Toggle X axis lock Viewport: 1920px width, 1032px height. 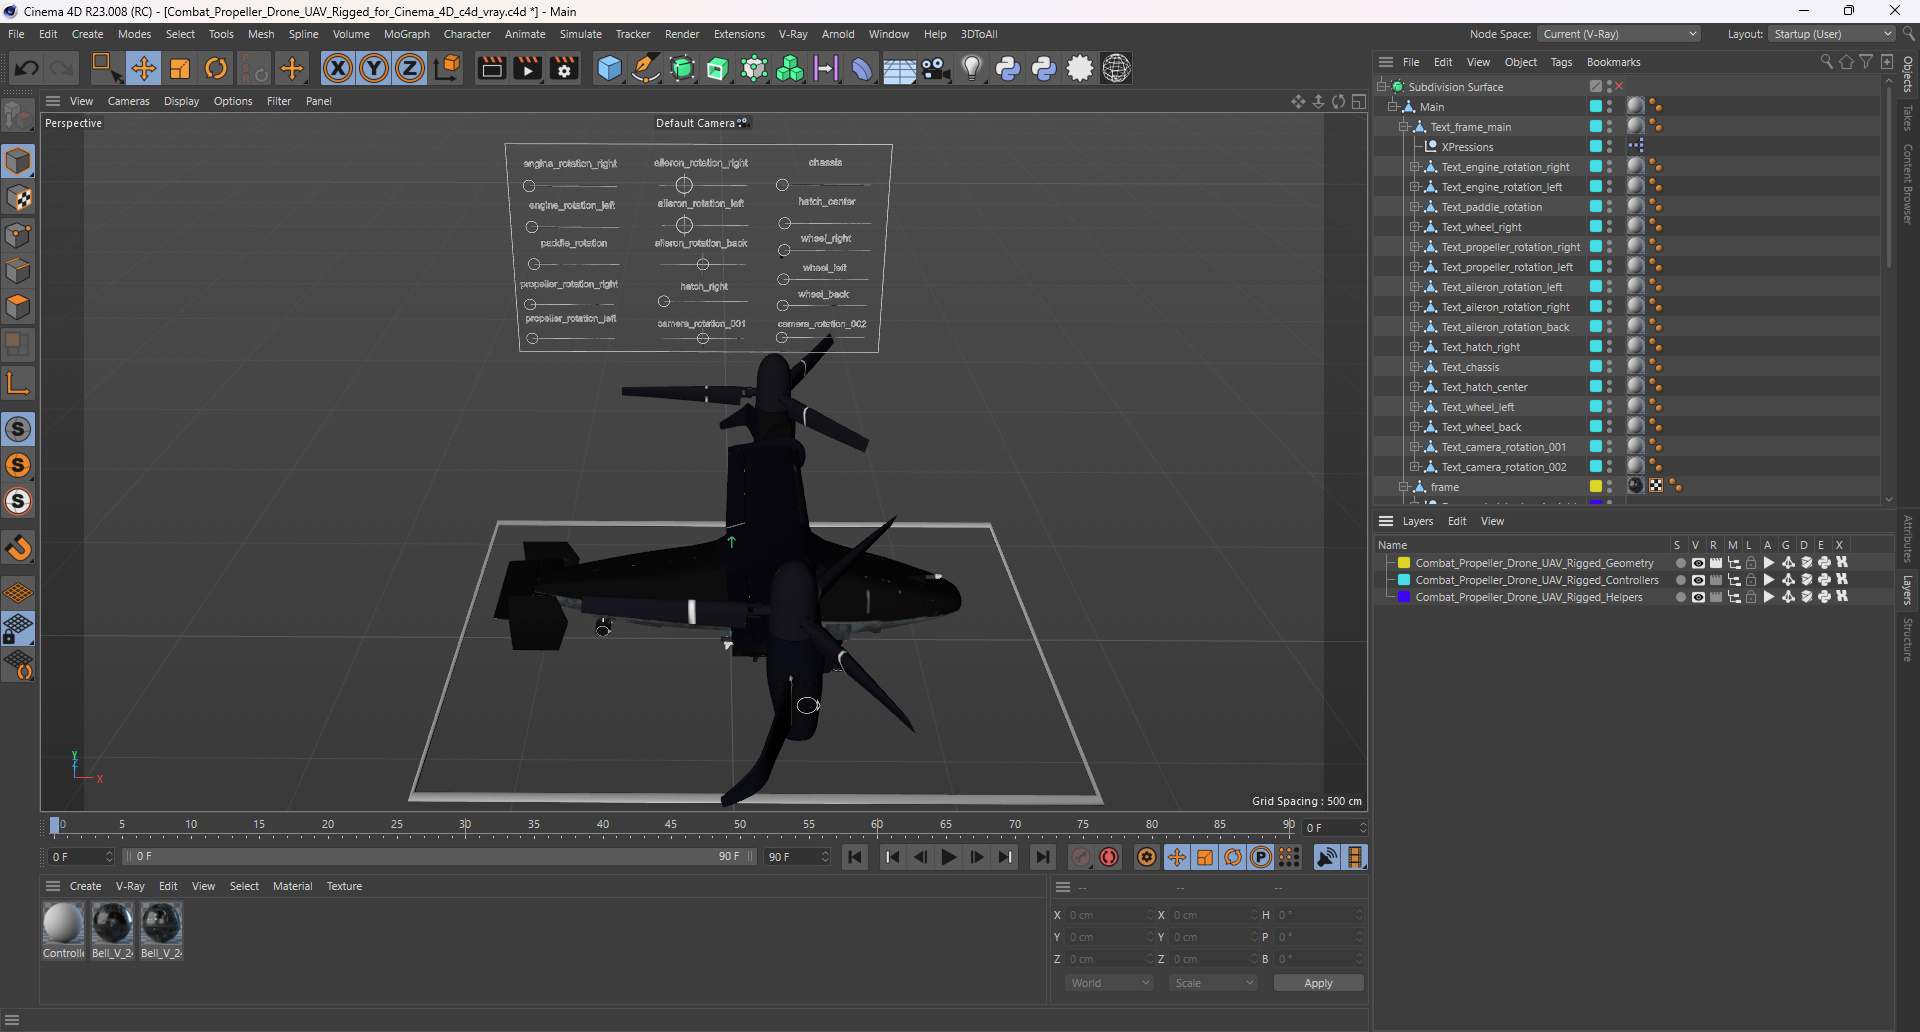click(338, 68)
